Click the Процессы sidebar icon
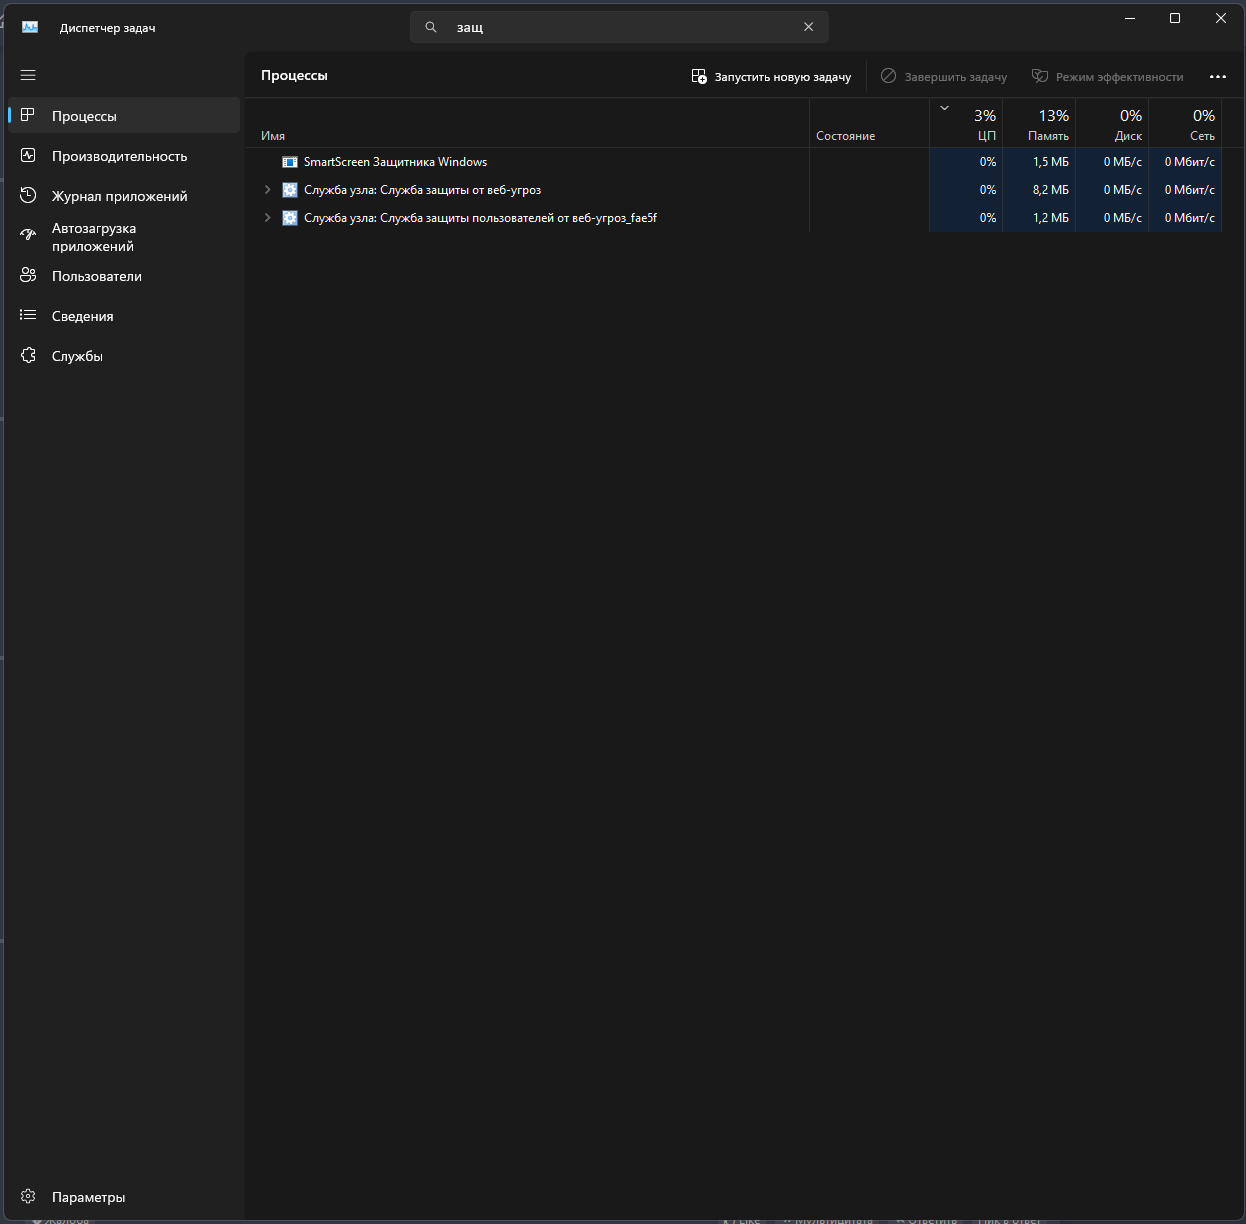This screenshot has width=1246, height=1224. point(28,115)
